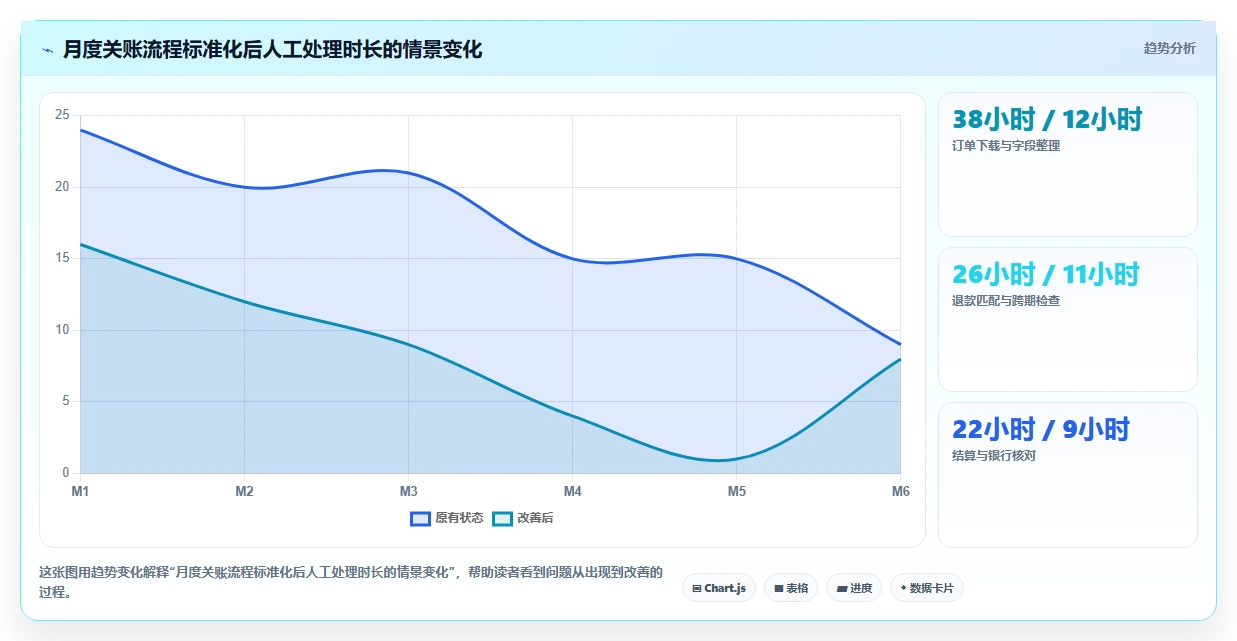The height and width of the screenshot is (641, 1237).
Task: Click the lightning icon beside the header title
Action: (47, 50)
